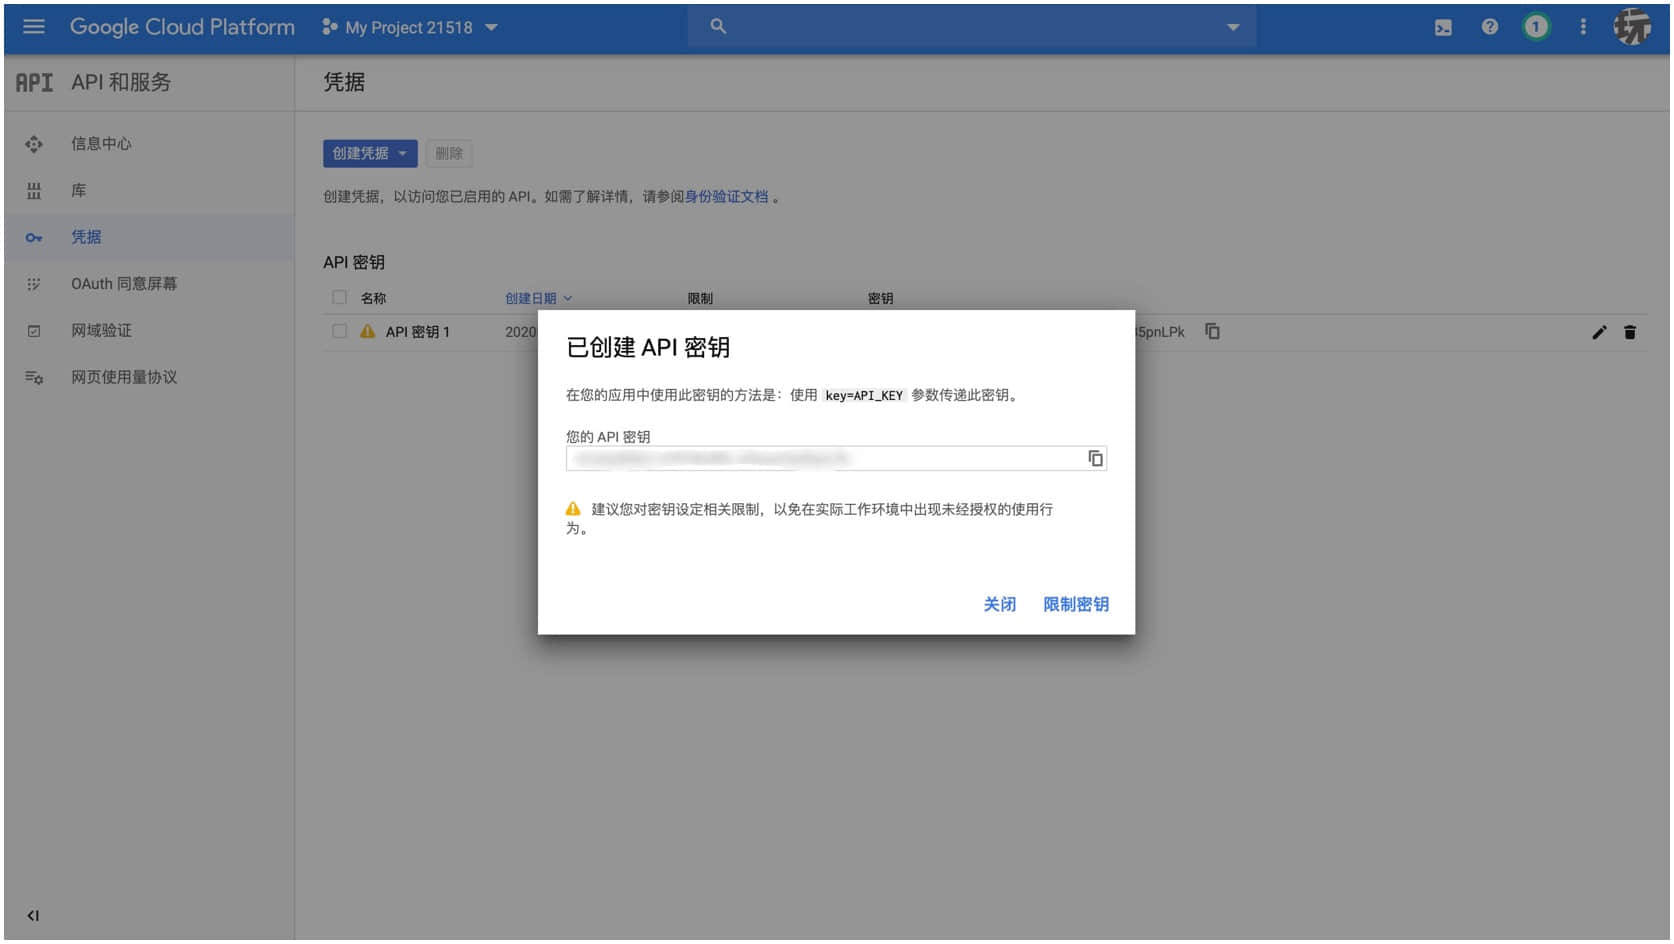
Task: Click the 名称 column header
Action: pyautogui.click(x=373, y=298)
